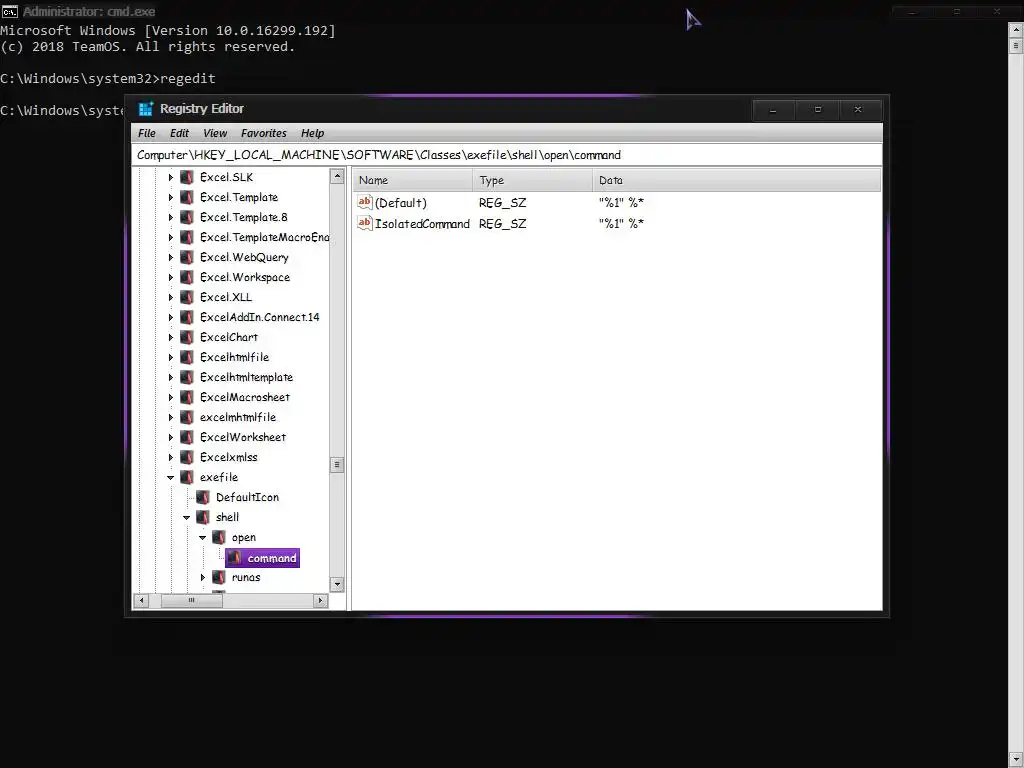The image size is (1024, 768).
Task: Sort by the Type column header
Action: [532, 180]
